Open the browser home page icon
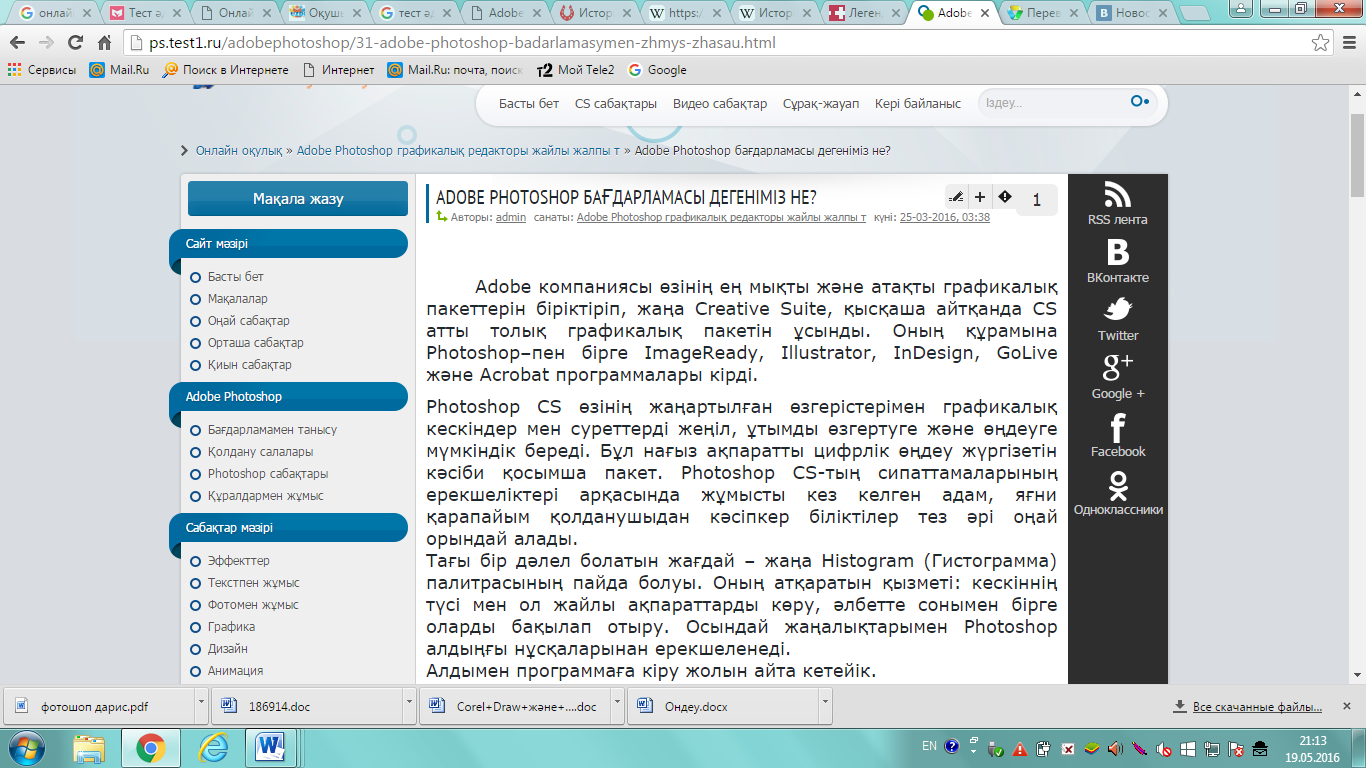This screenshot has width=1366, height=768. [104, 43]
